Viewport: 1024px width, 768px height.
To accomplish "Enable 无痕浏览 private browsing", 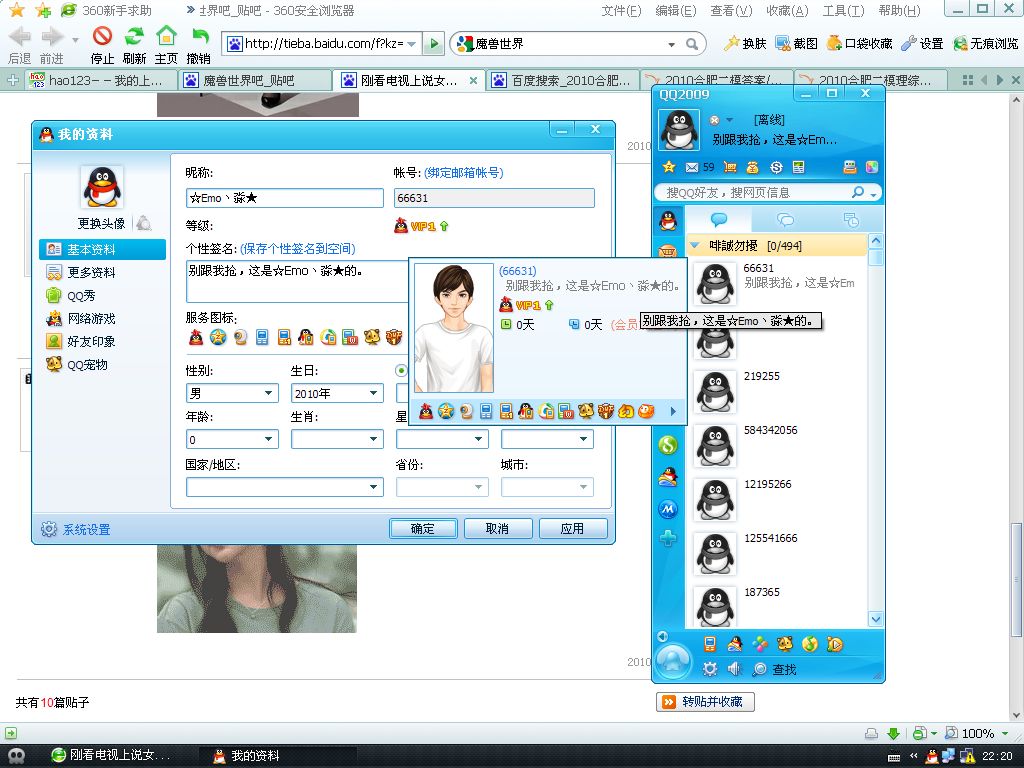I will pos(985,44).
